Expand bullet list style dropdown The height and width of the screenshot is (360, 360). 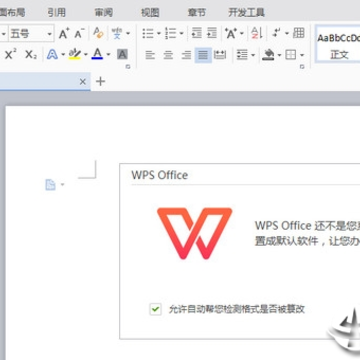point(159,34)
